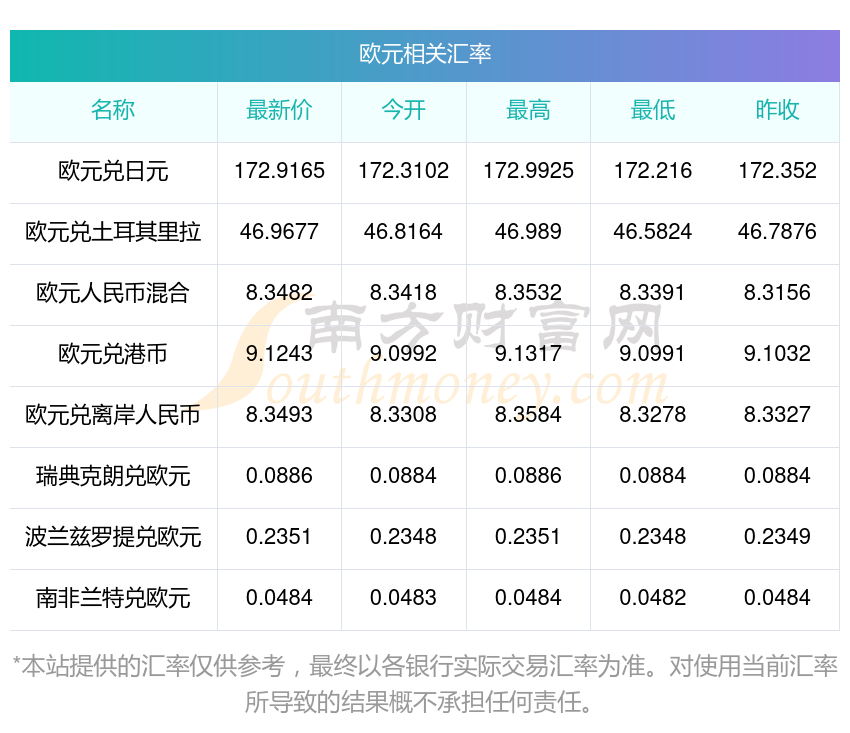Click 波兰兹罗提兑欧元 昨收 value 0.2349

pos(777,537)
